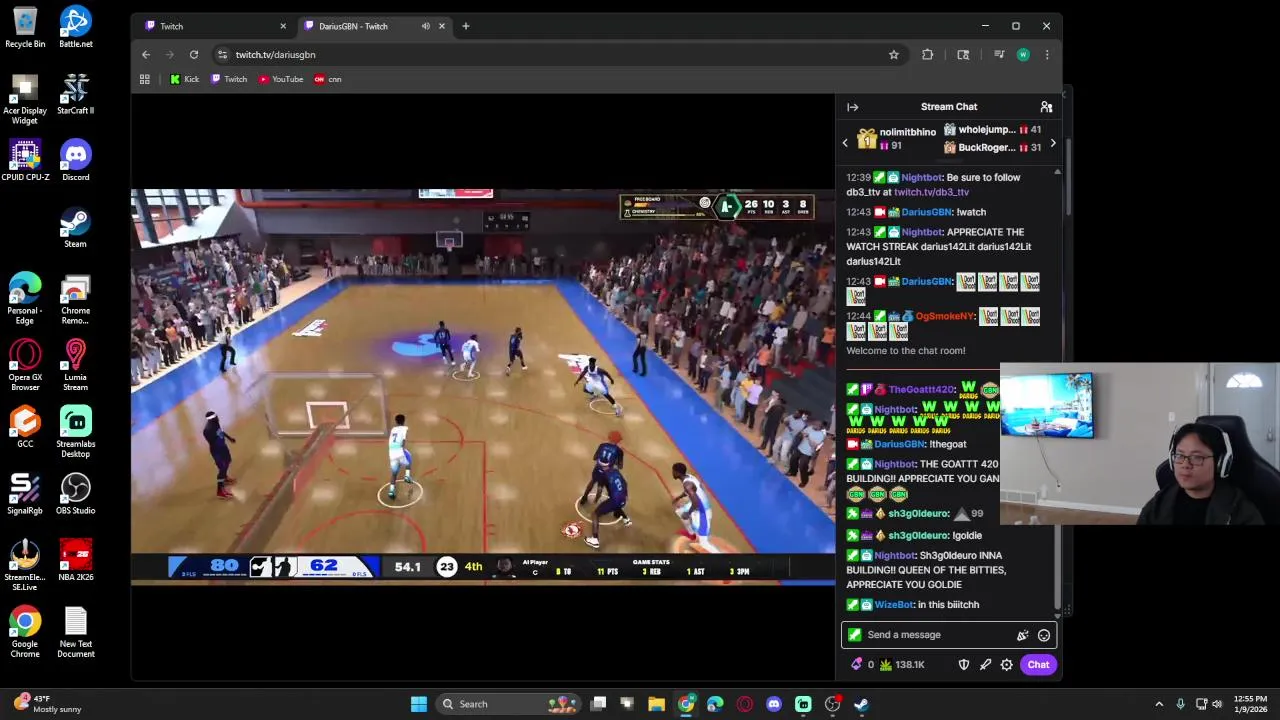Open the Chrome side panel icon
1280x720 pixels.
click(x=963, y=55)
